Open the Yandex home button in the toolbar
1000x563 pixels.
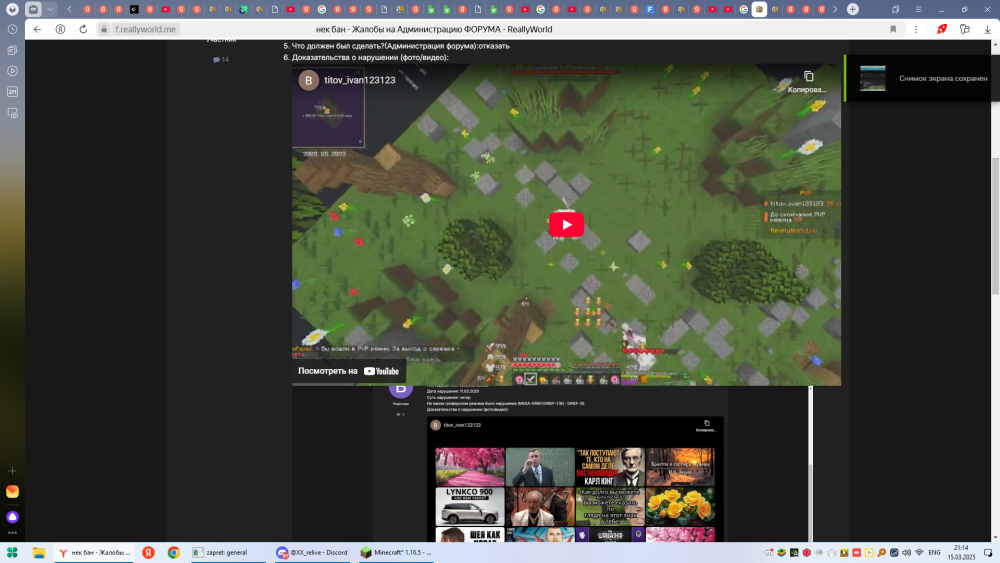[61, 29]
